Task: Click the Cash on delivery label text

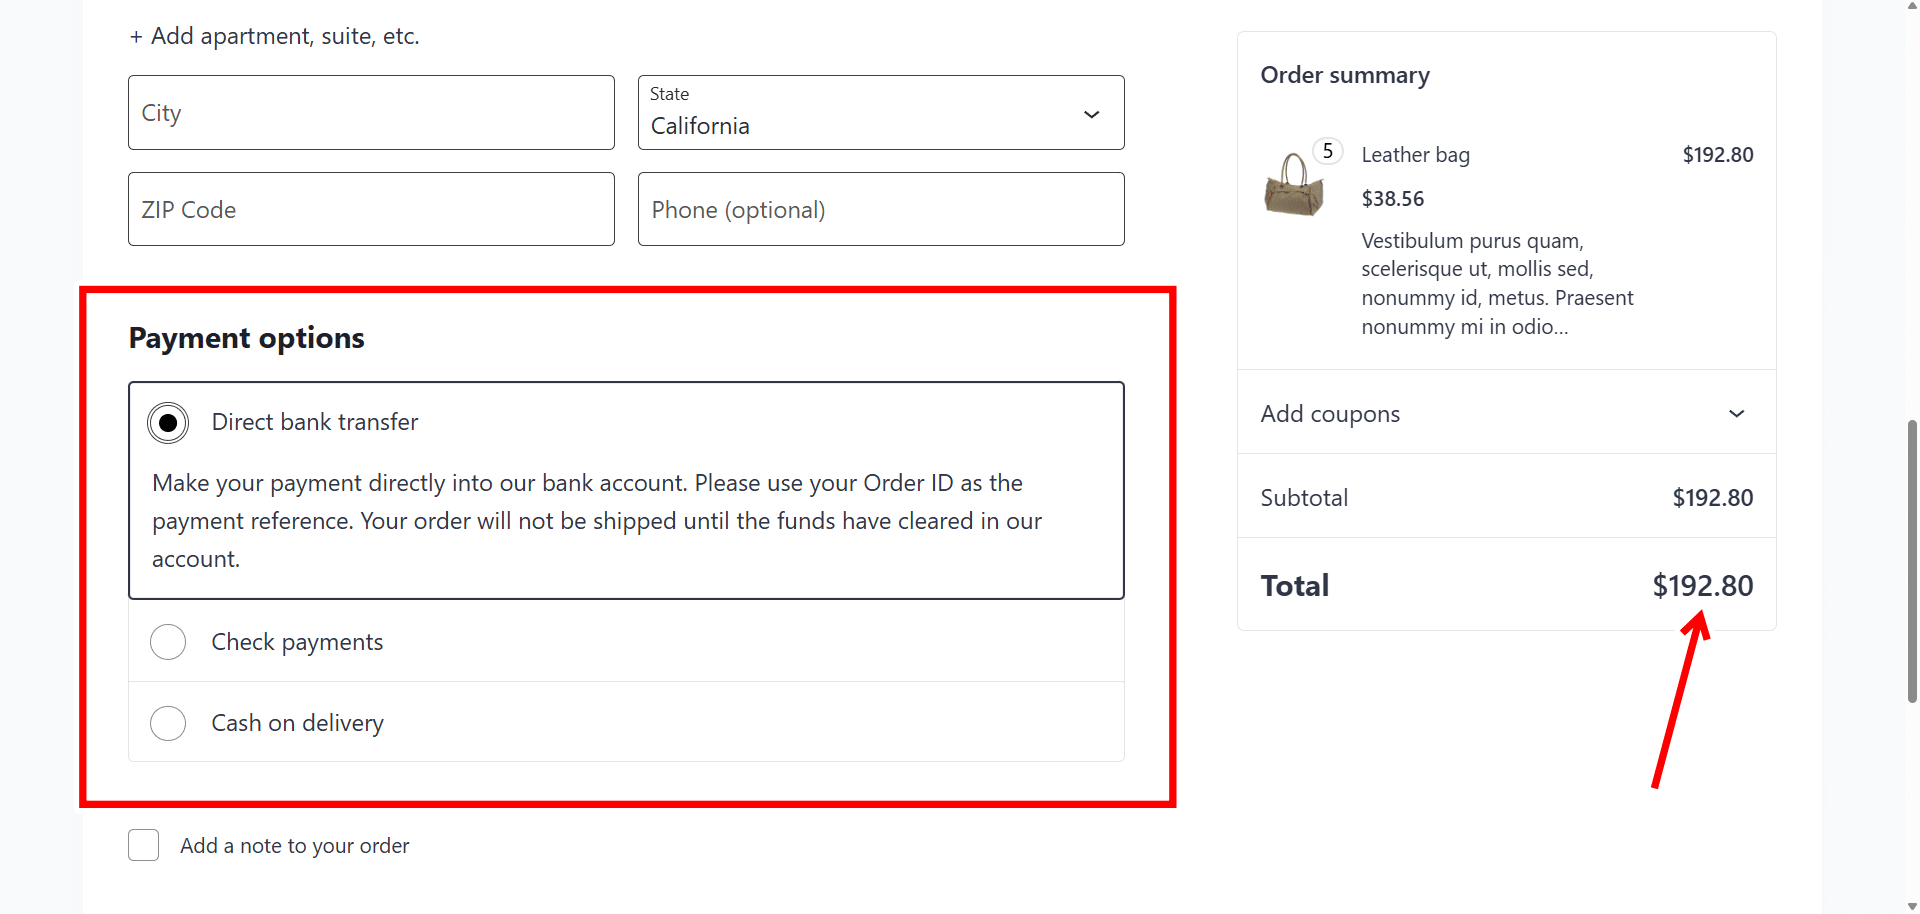Action: point(297,723)
